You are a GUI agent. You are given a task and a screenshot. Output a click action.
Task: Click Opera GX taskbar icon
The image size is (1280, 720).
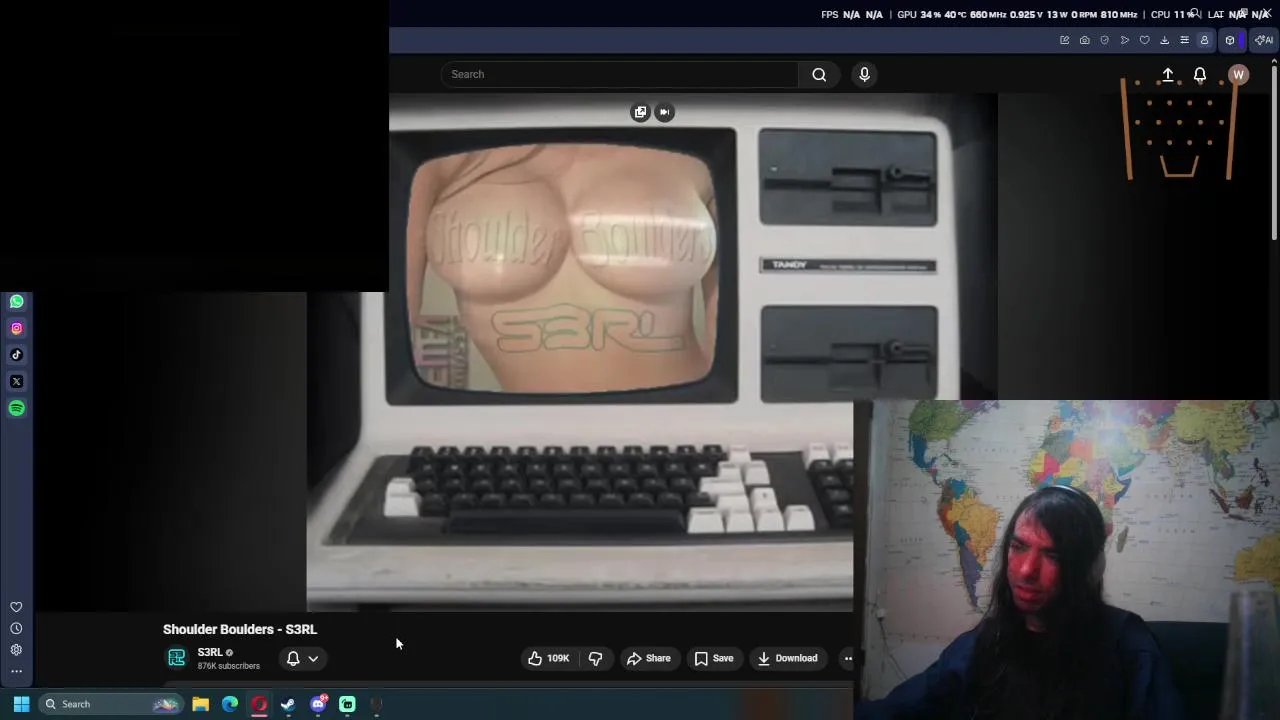pos(259,704)
